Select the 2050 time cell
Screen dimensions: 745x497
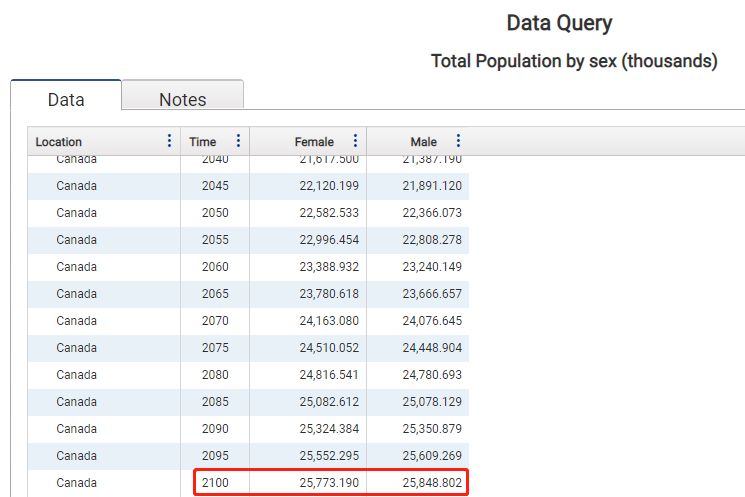[215, 213]
